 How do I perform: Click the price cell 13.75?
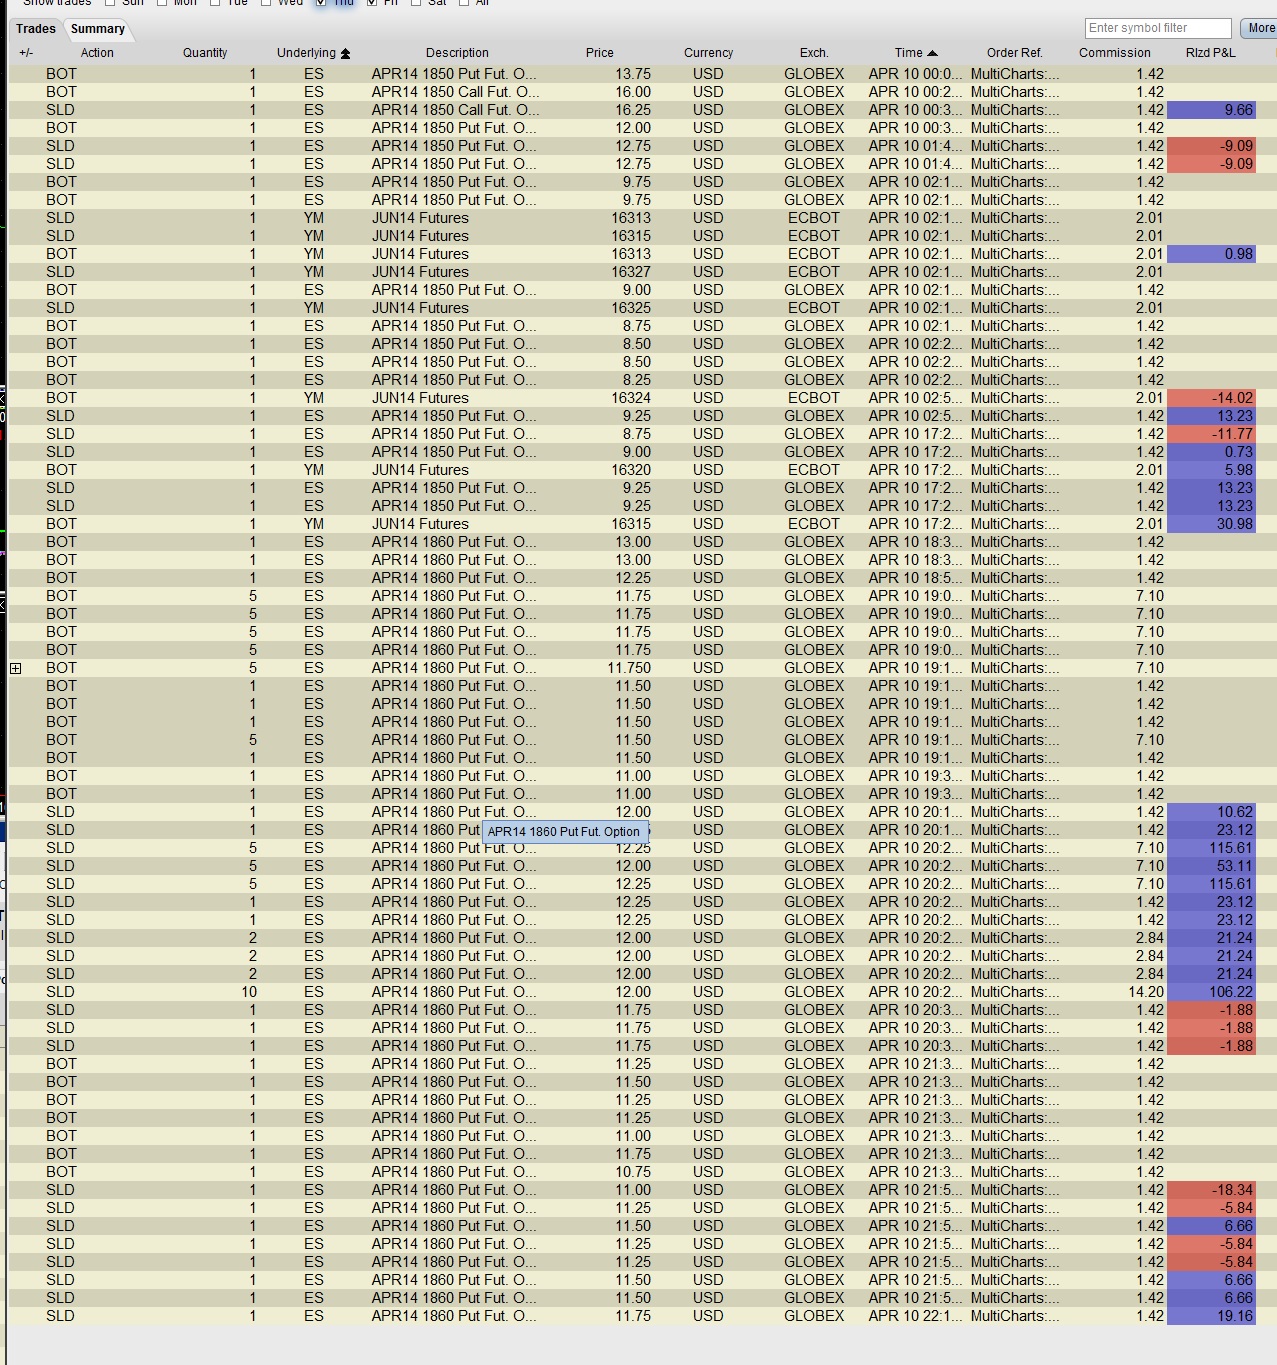(x=633, y=74)
